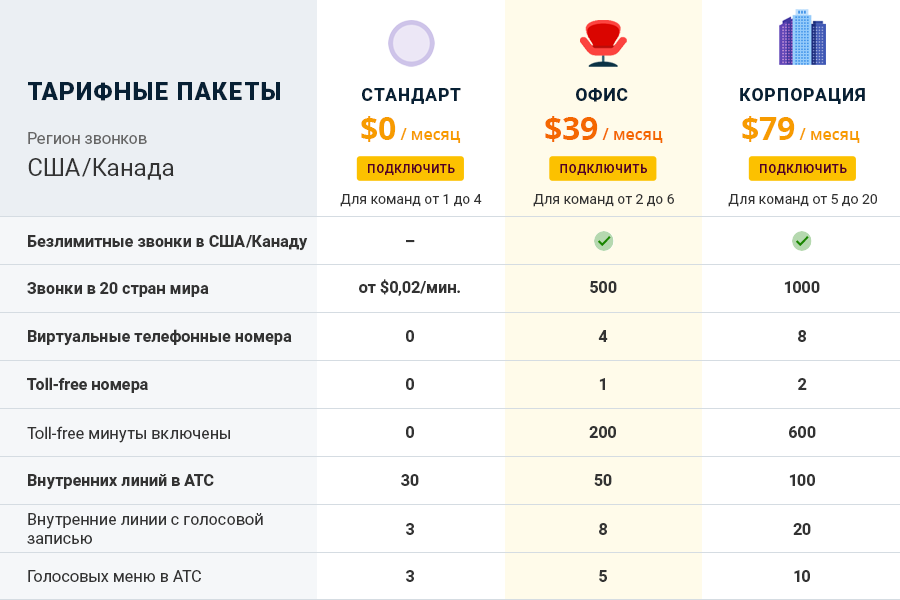Click the Корпорация skyscraper building icon

pyautogui.click(x=802, y=38)
